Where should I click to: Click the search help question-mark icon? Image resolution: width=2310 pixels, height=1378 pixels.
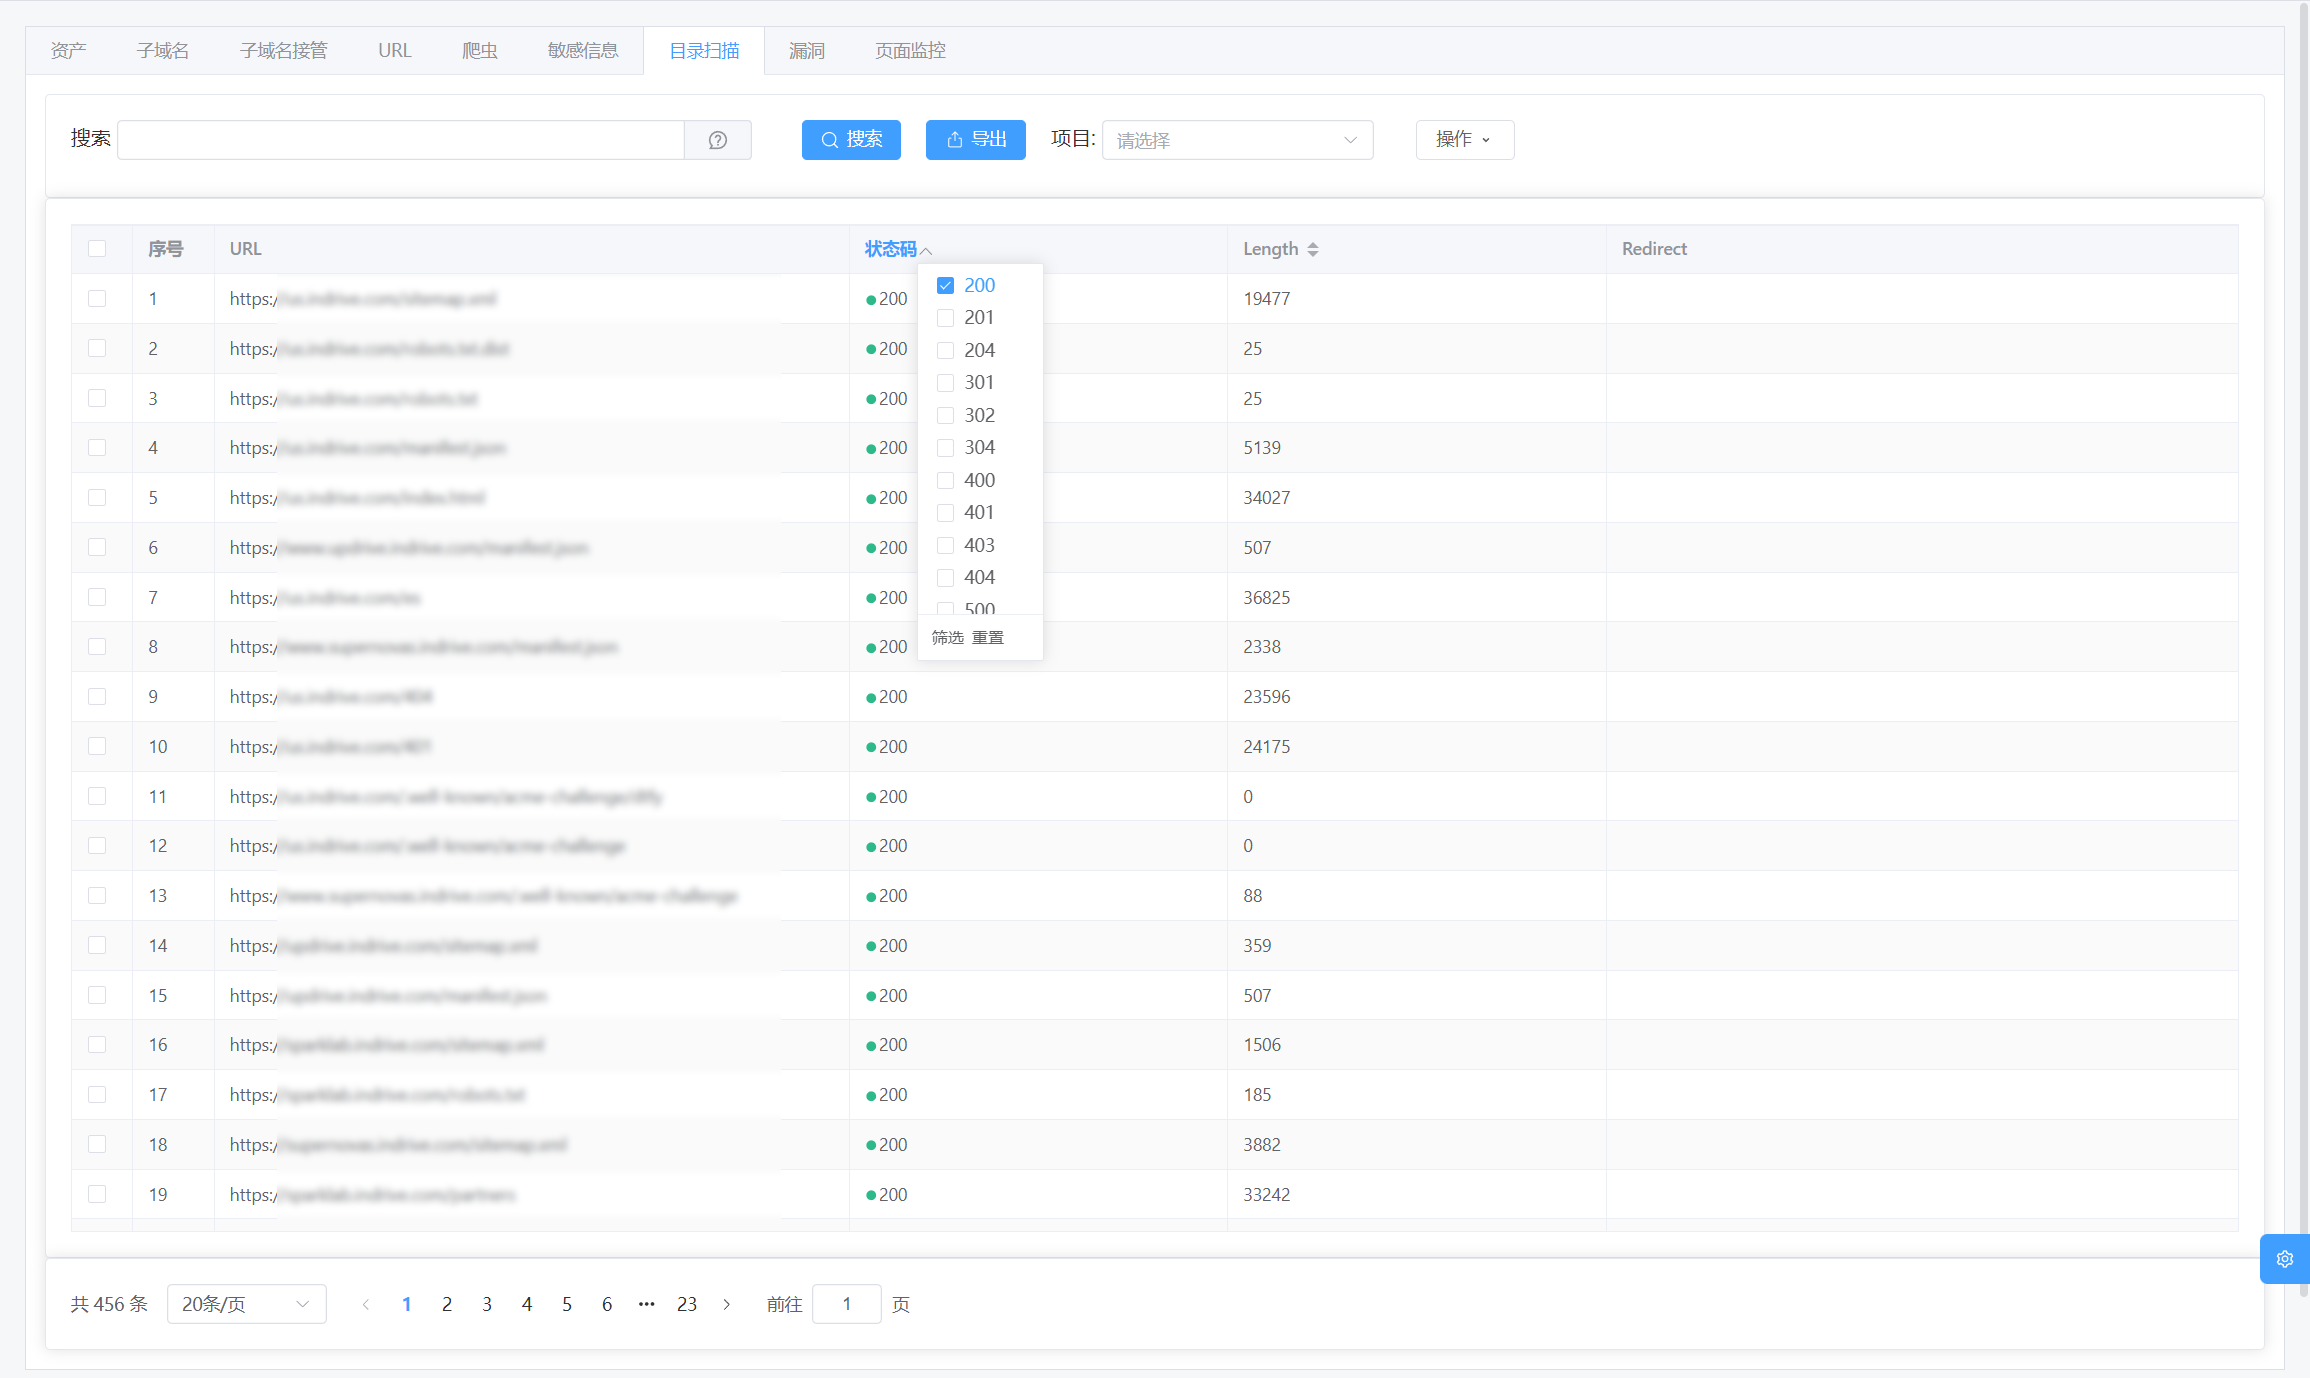(x=717, y=140)
